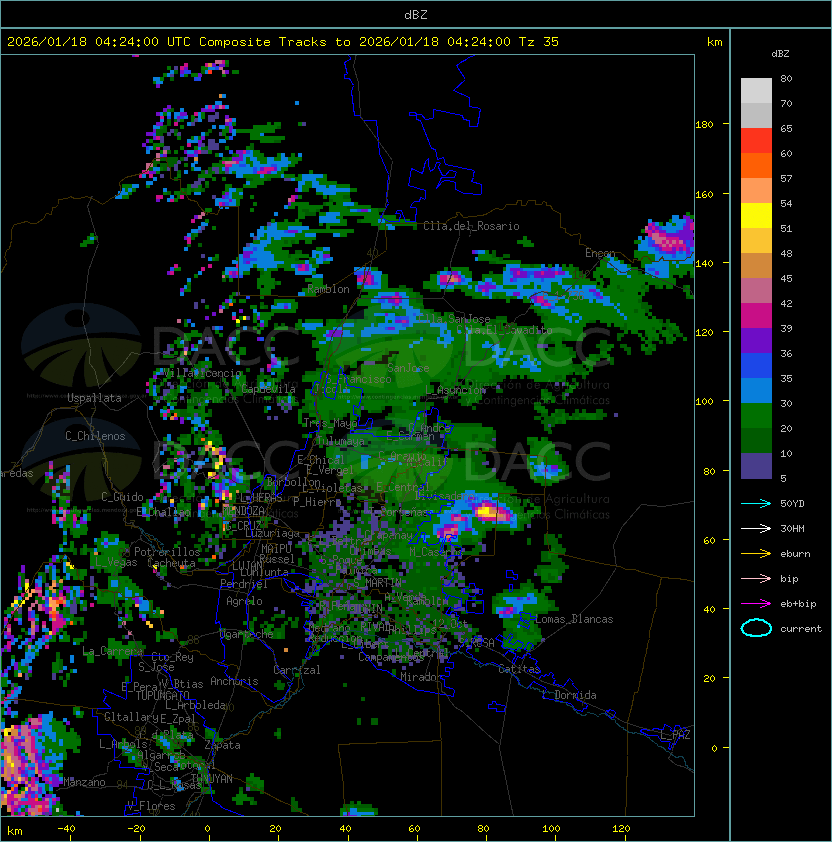Click the 'TUPUNGATO' map label
Screen dimensions: 832x842
click(x=162, y=696)
